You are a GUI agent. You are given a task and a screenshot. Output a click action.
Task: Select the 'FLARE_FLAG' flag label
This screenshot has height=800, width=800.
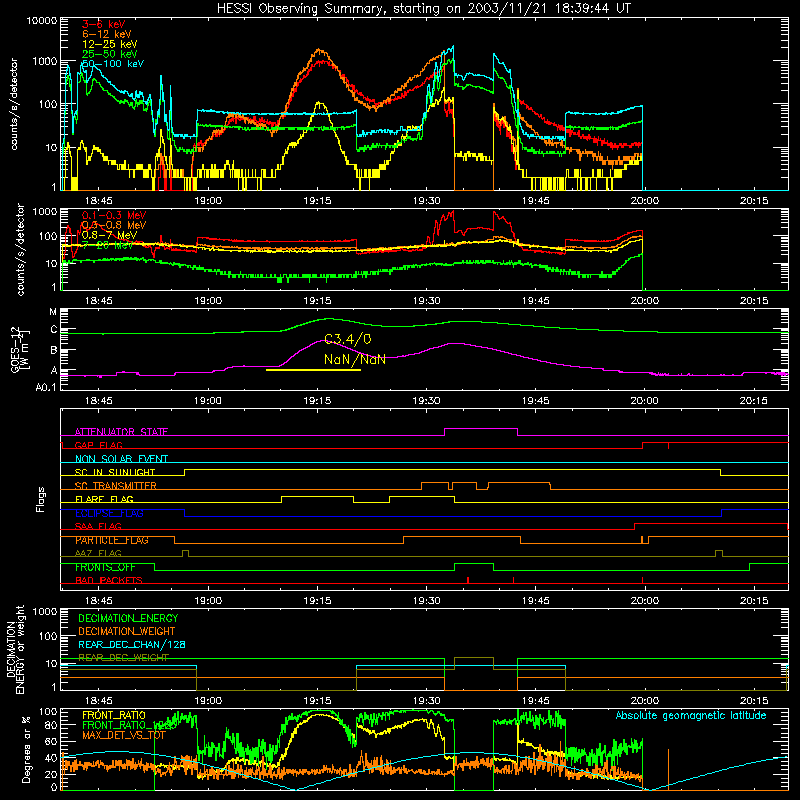click(x=104, y=499)
